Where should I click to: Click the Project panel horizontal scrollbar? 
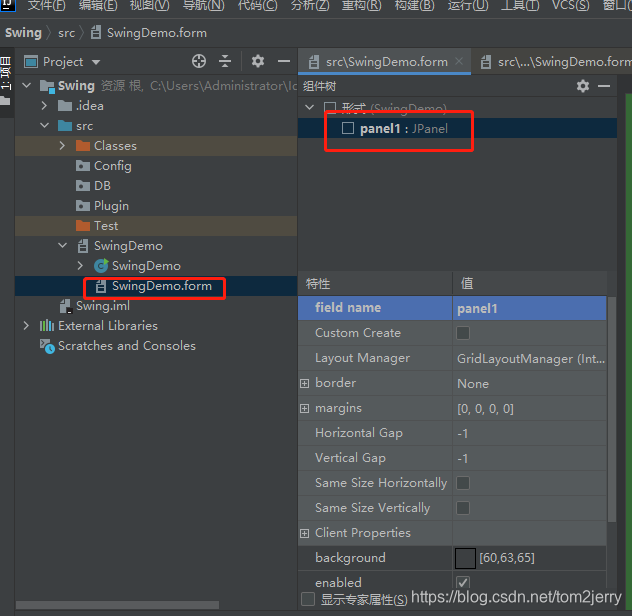point(117,605)
